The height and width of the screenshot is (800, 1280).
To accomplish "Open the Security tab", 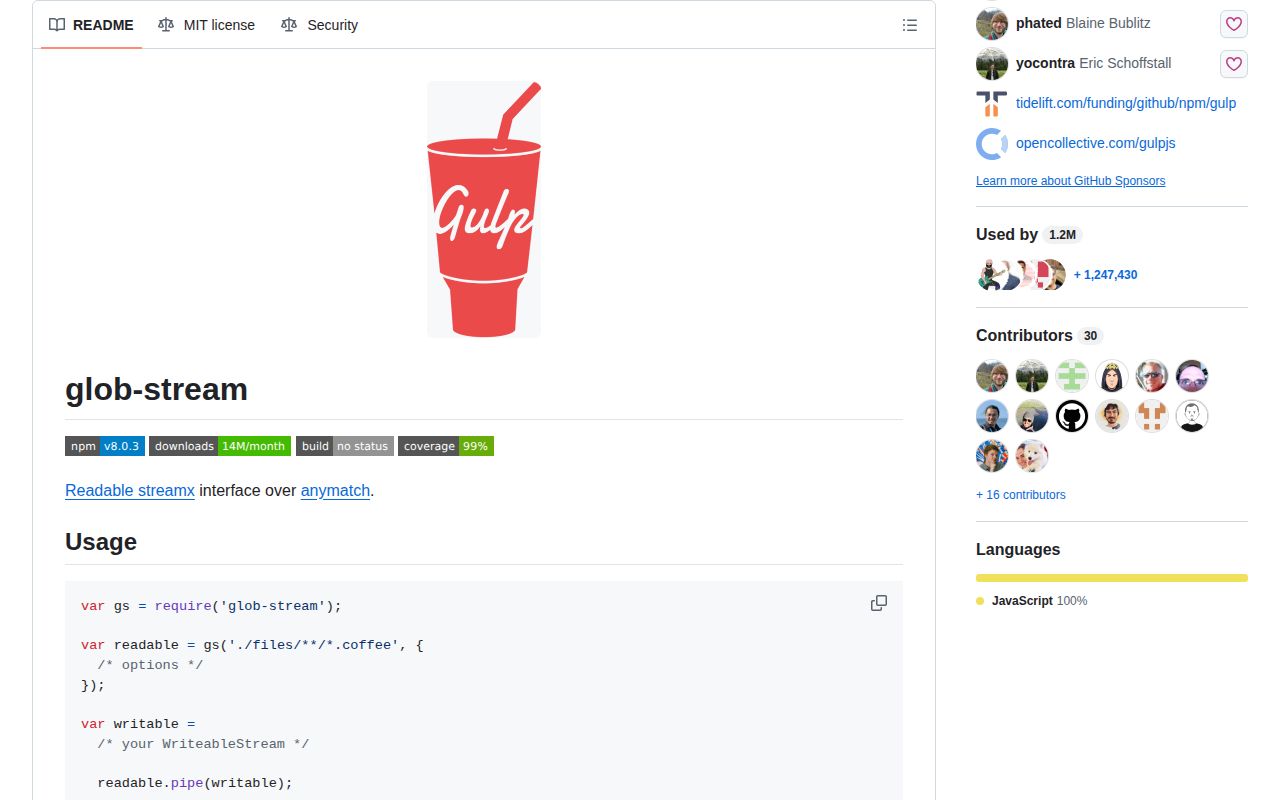I will tap(319, 25).
